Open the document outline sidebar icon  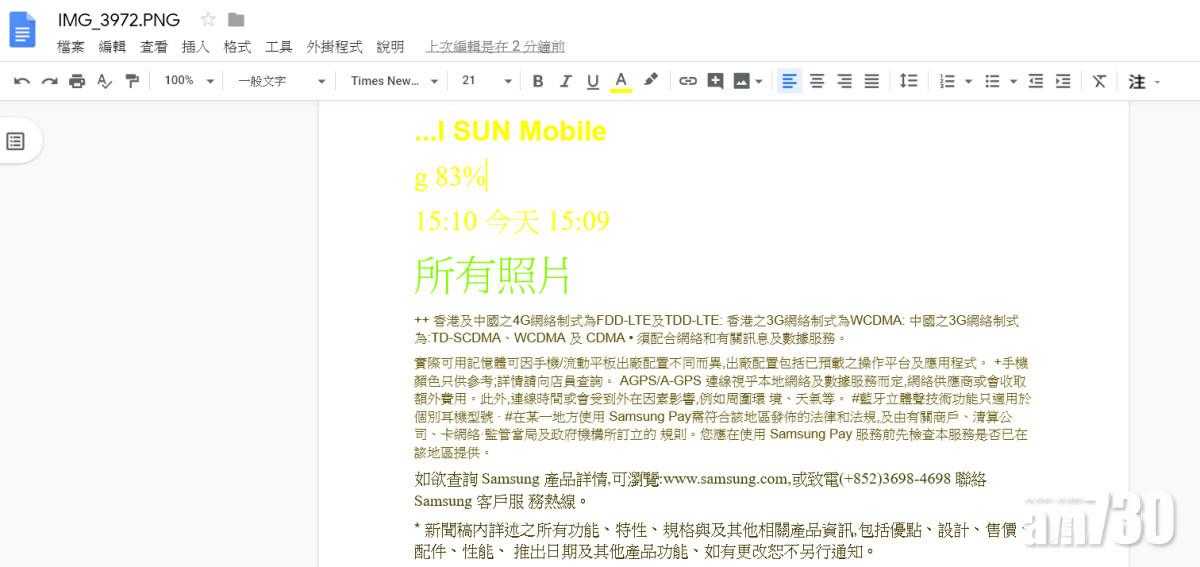pos(16,141)
